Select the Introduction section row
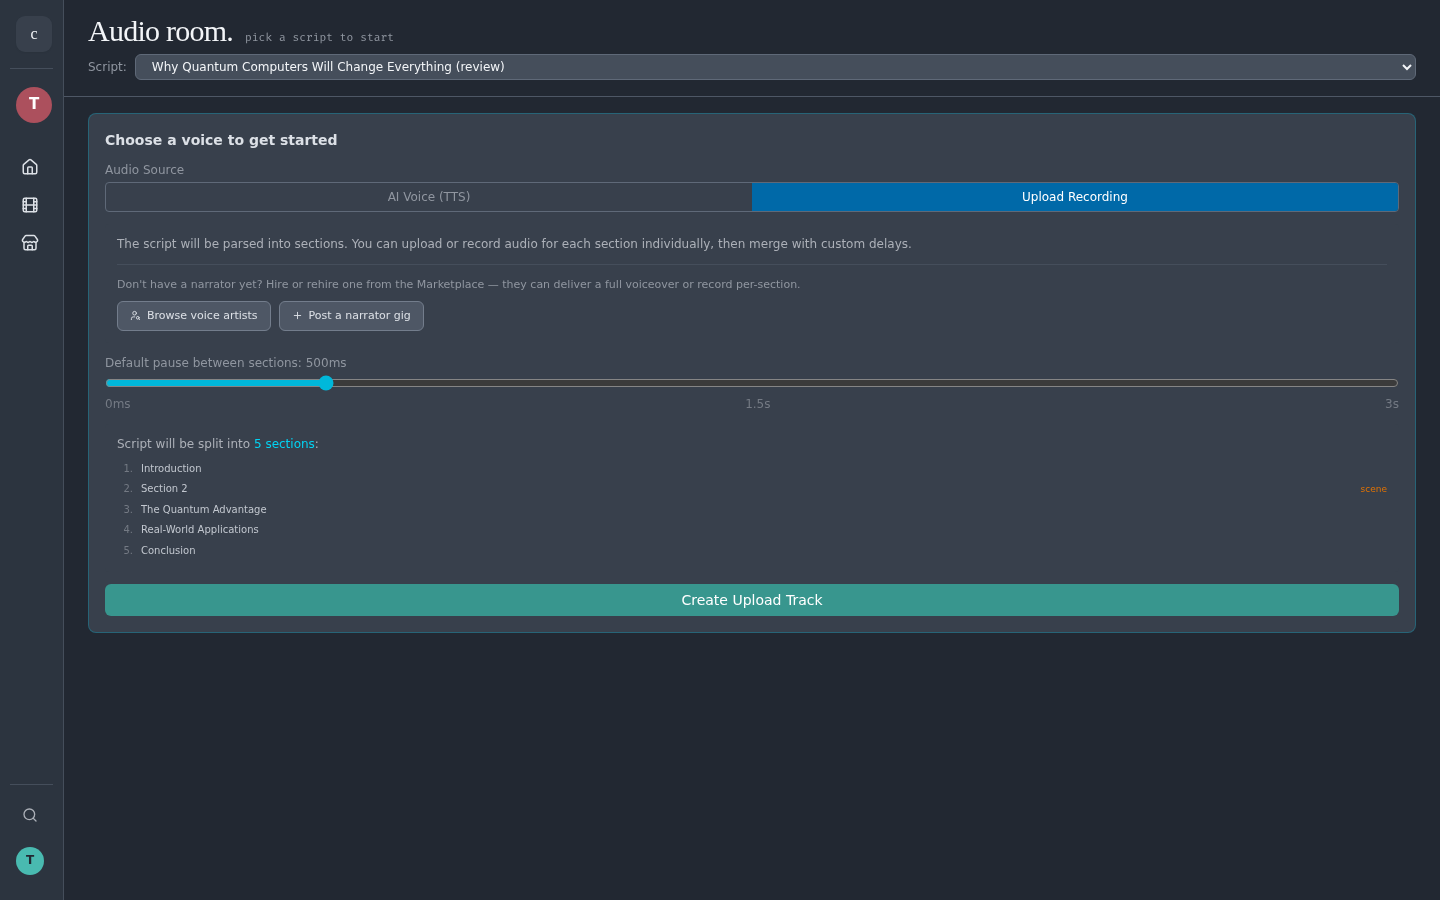 [752, 468]
